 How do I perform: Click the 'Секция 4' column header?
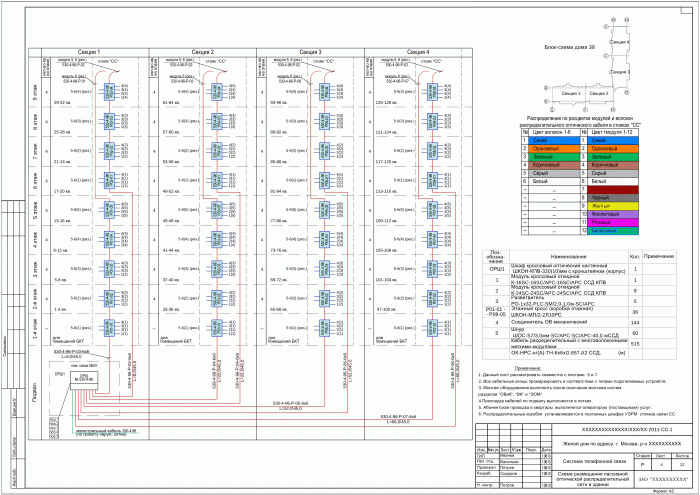click(x=418, y=52)
